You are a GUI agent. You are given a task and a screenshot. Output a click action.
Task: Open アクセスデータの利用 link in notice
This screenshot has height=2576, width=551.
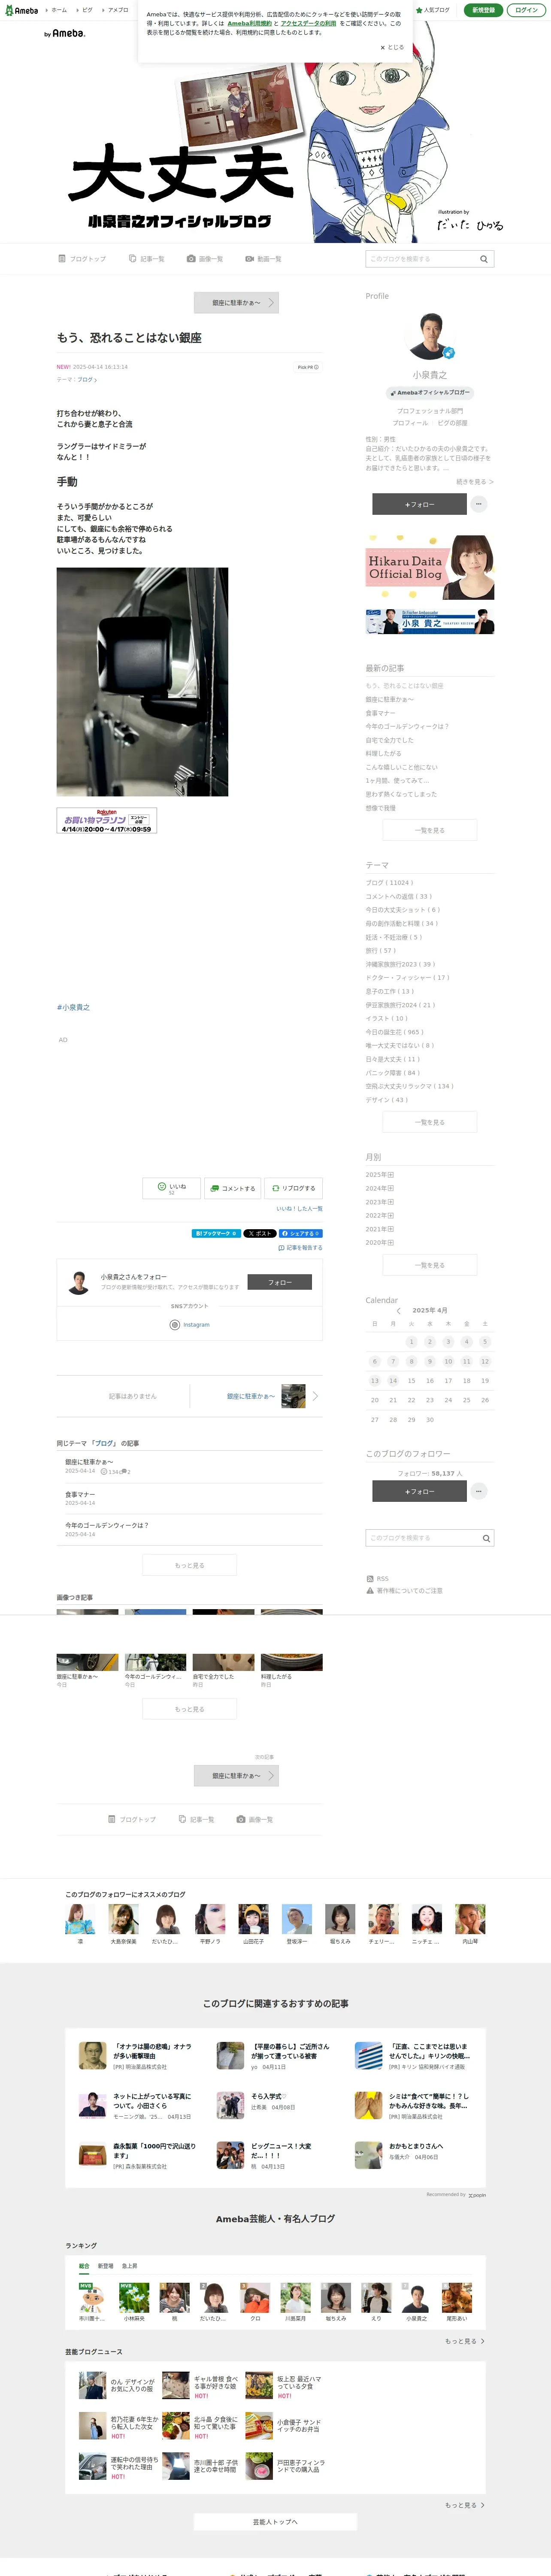[x=308, y=23]
